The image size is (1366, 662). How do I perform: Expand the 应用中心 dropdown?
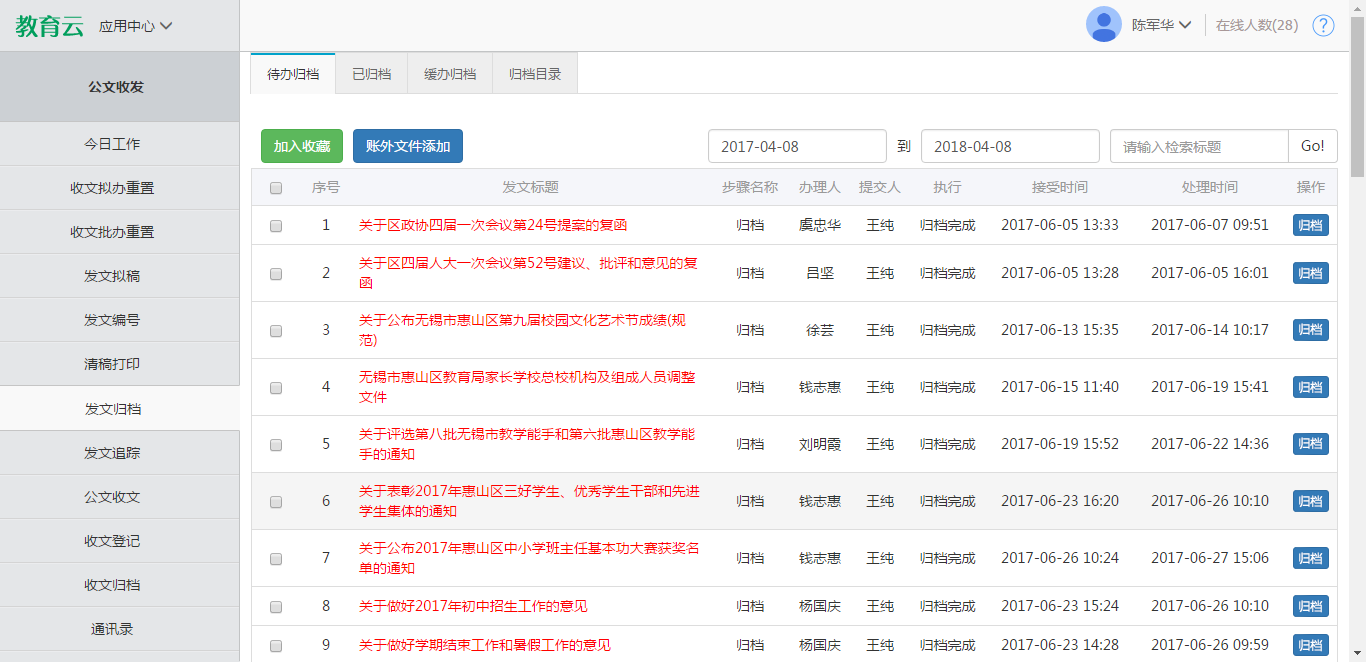[136, 26]
